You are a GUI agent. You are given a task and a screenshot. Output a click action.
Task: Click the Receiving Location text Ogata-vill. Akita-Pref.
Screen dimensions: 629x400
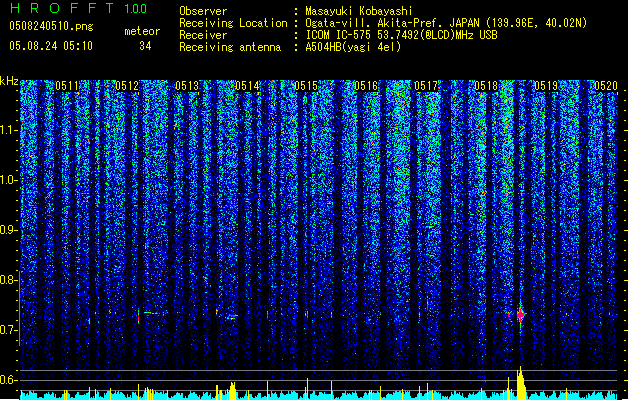click(x=372, y=23)
